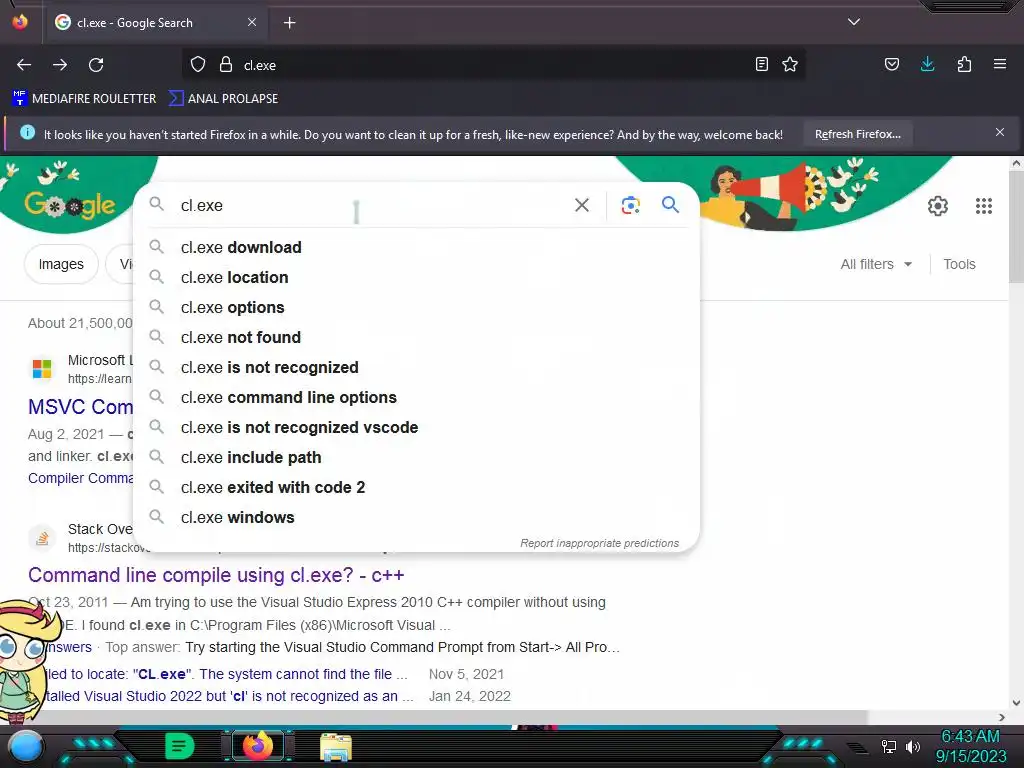Choose suggestion cl.exe is not recognized vscode
Viewport: 1024px width, 768px height.
(x=417, y=428)
